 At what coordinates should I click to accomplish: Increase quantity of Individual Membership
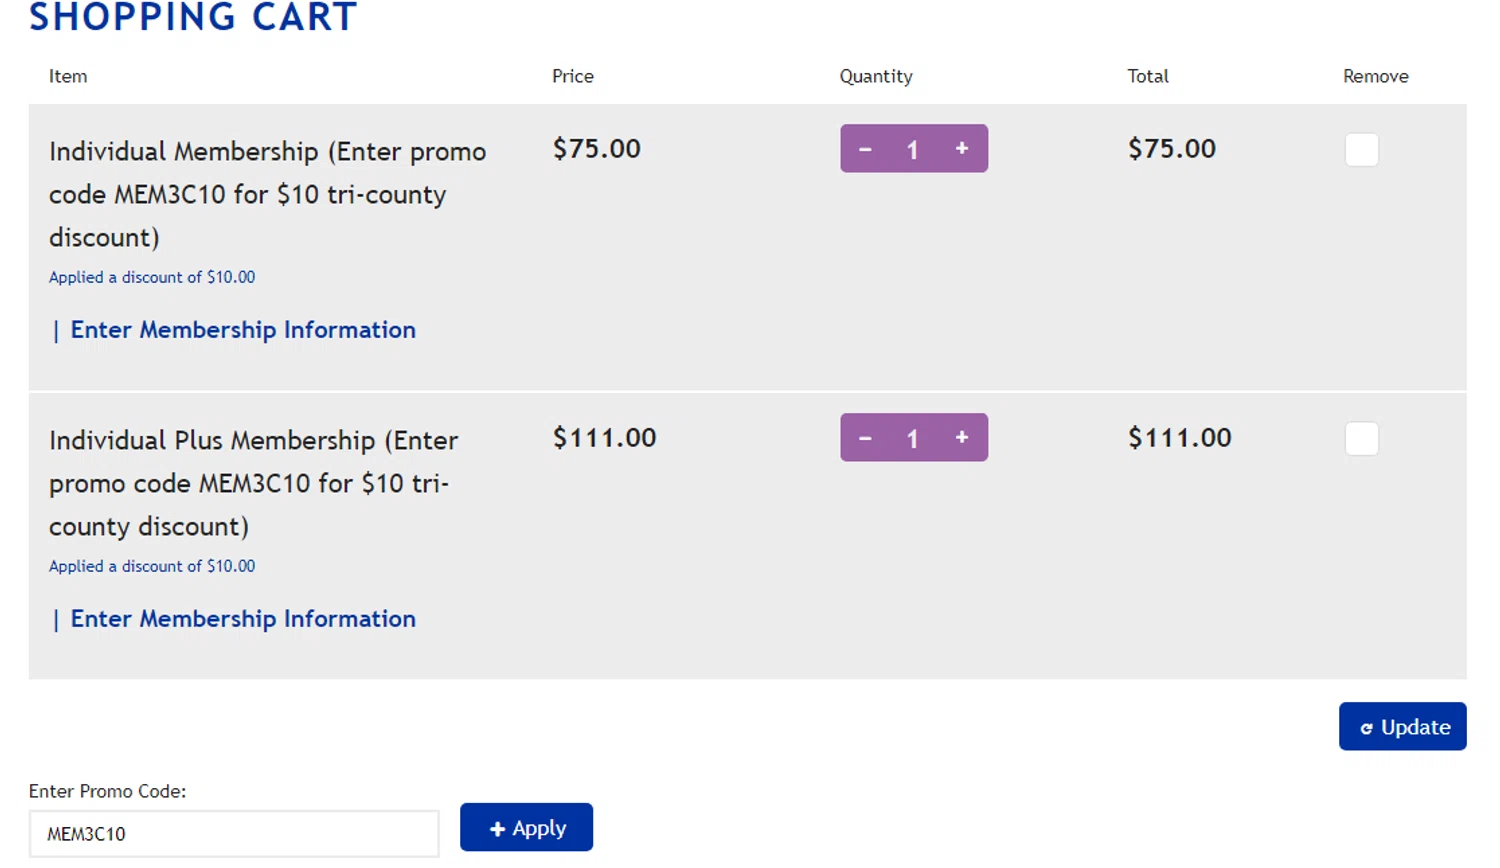pos(962,149)
